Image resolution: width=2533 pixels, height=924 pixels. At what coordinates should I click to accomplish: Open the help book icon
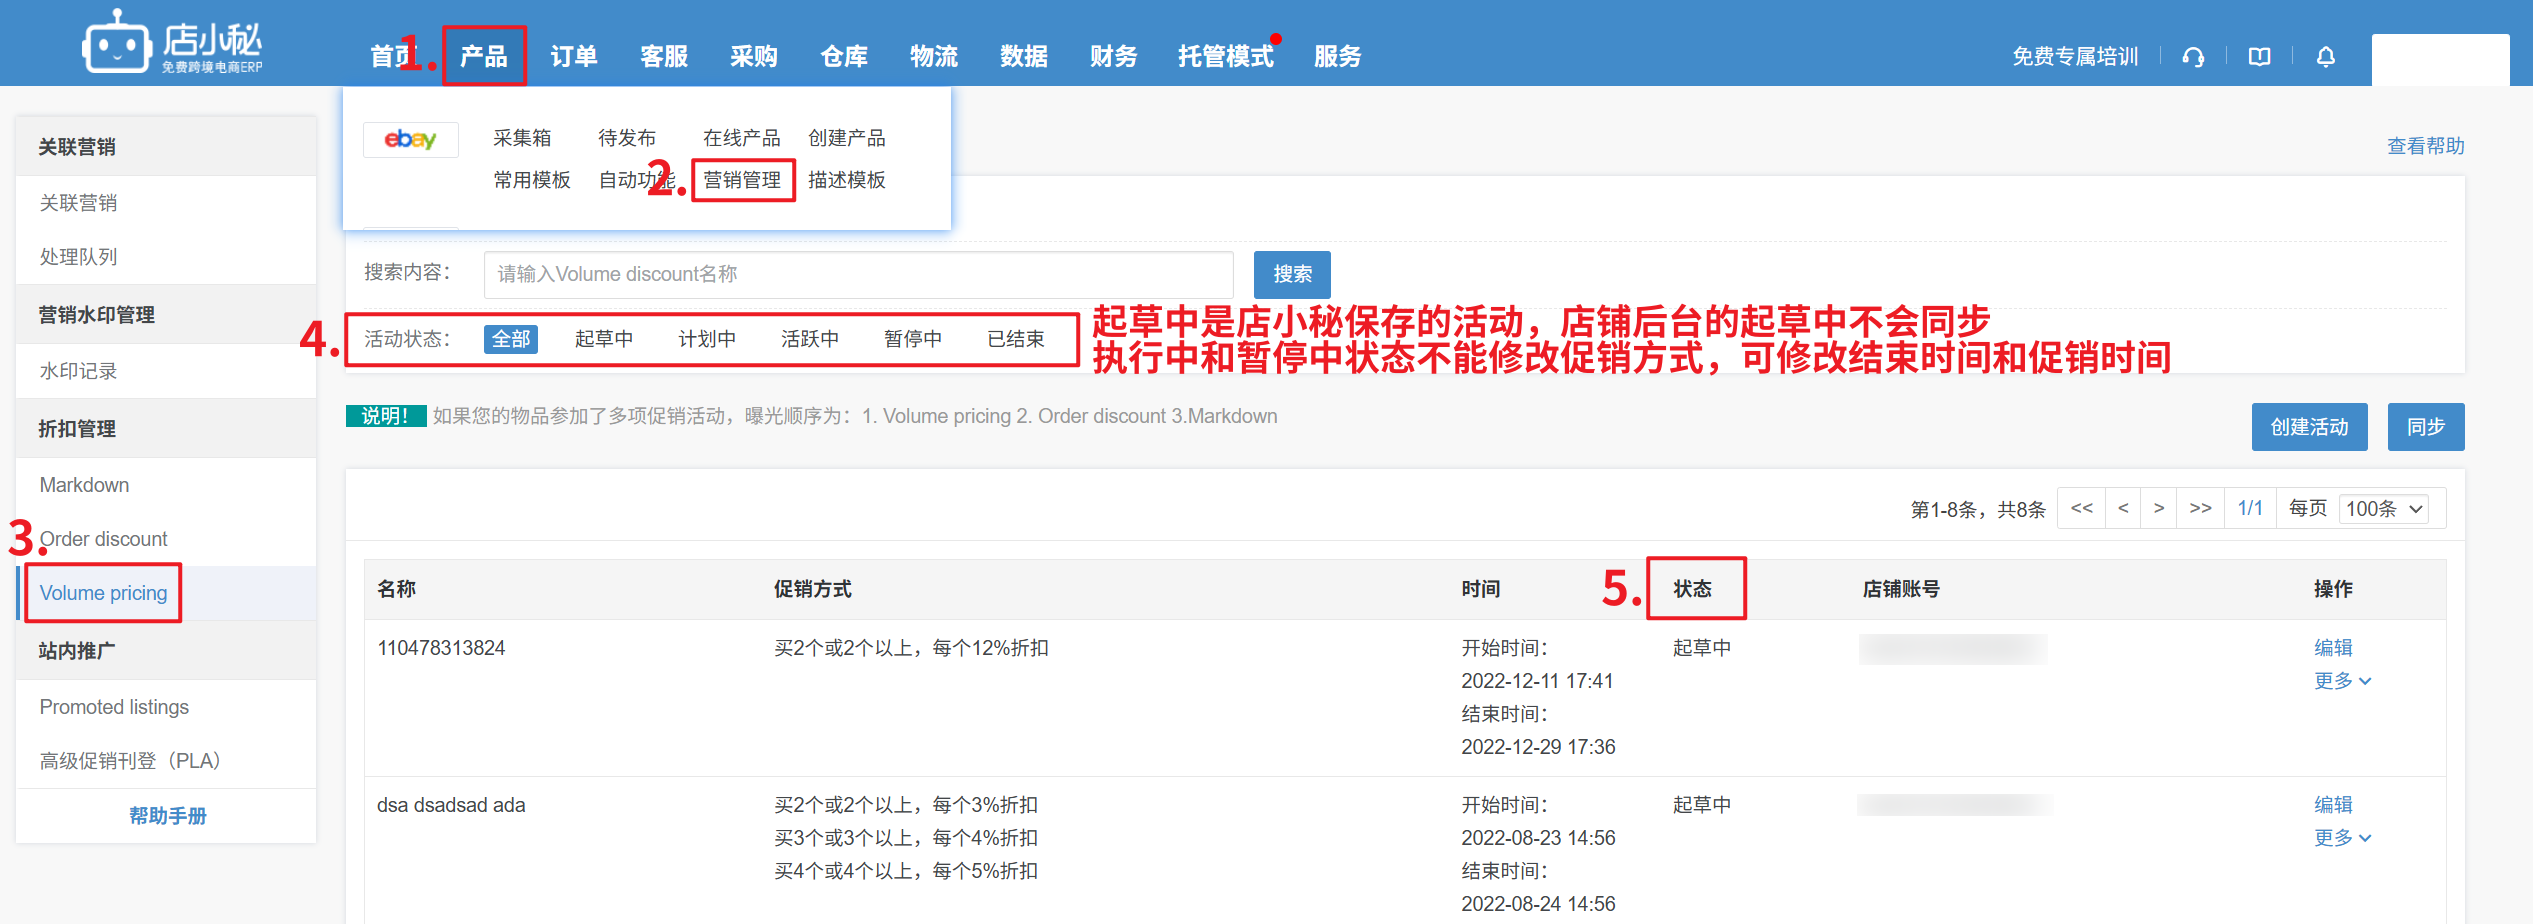click(x=2259, y=57)
